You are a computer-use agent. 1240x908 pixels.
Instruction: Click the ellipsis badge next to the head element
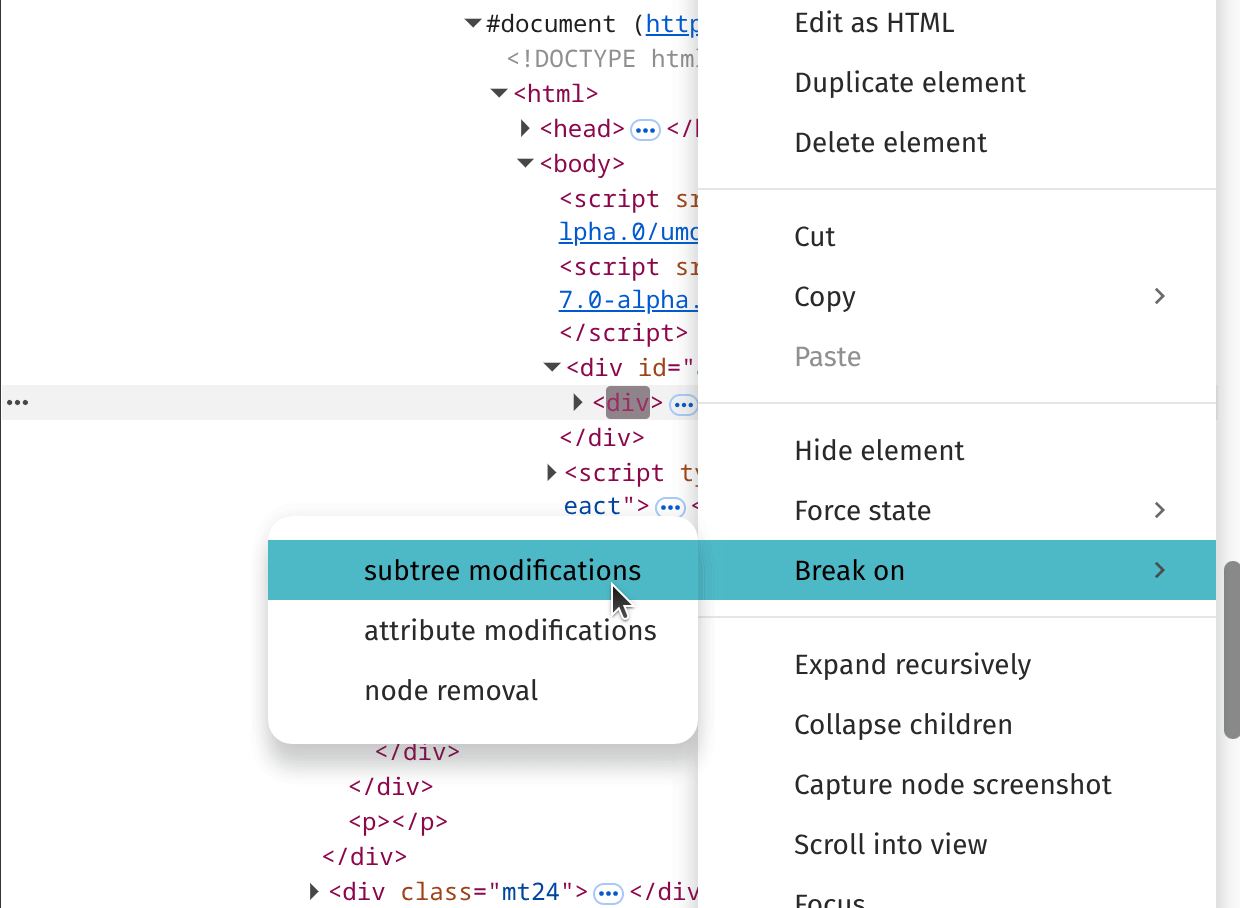click(645, 129)
